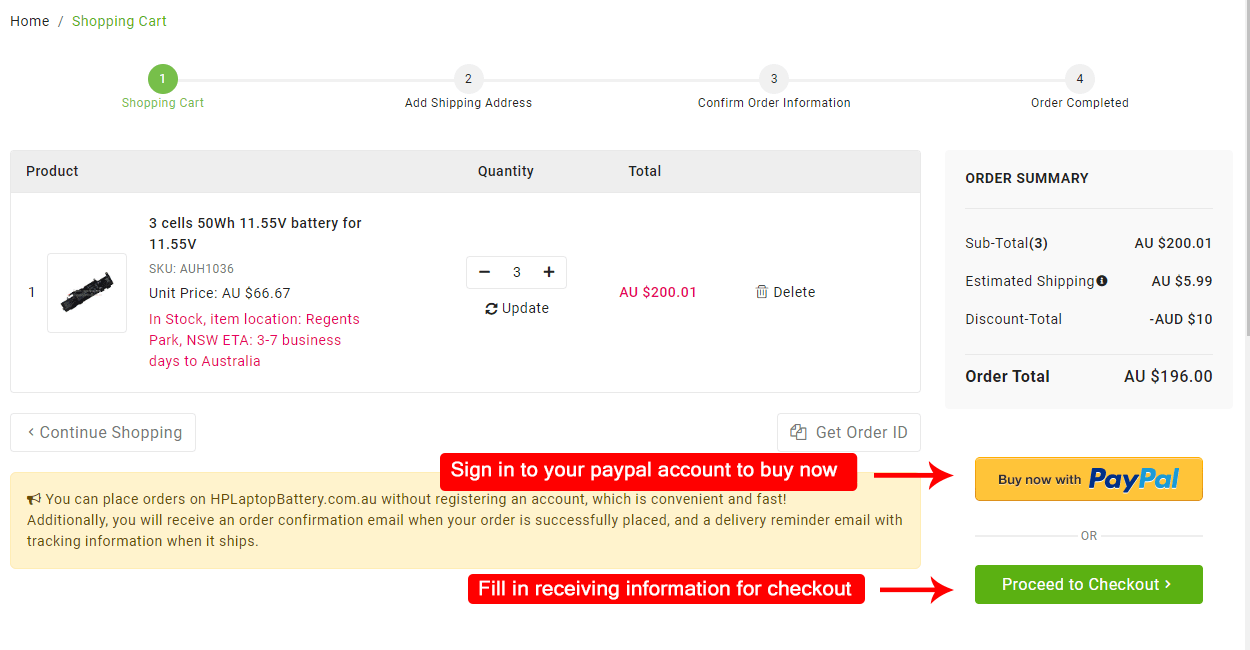Open the battery product thumbnail

(x=87, y=292)
